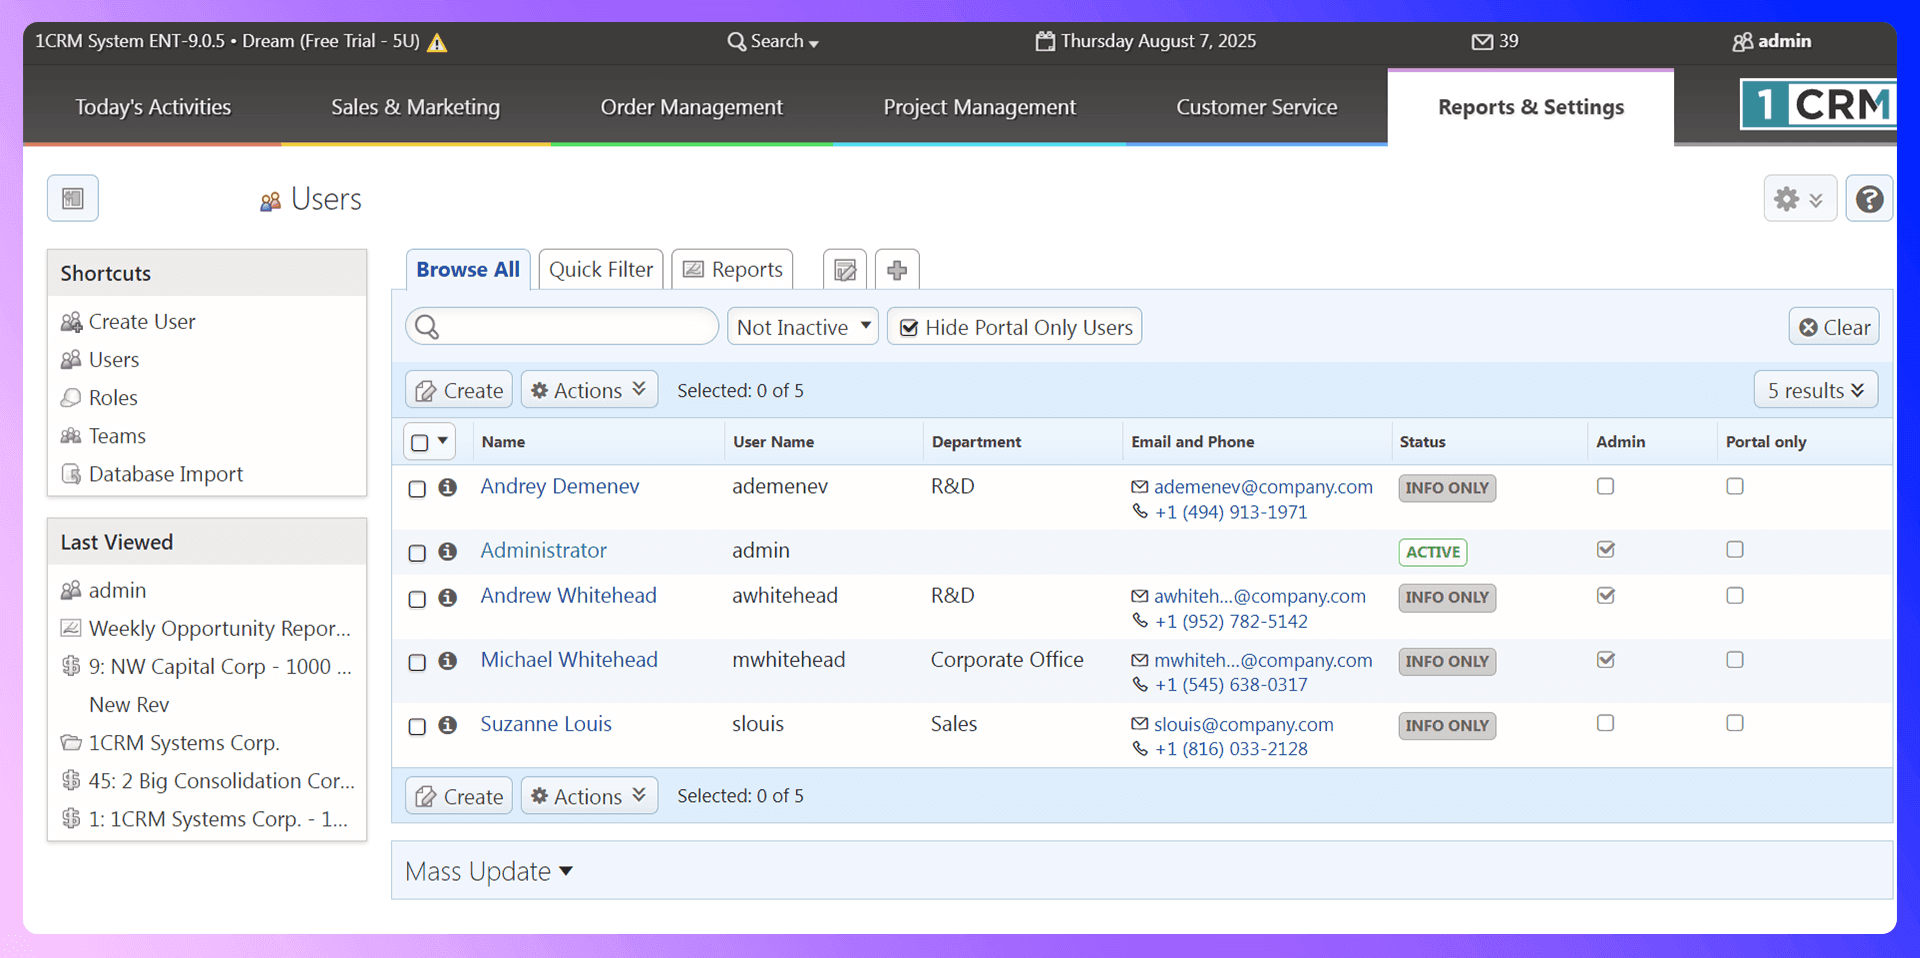
Task: Click the bottom Create button
Action: point(459,796)
